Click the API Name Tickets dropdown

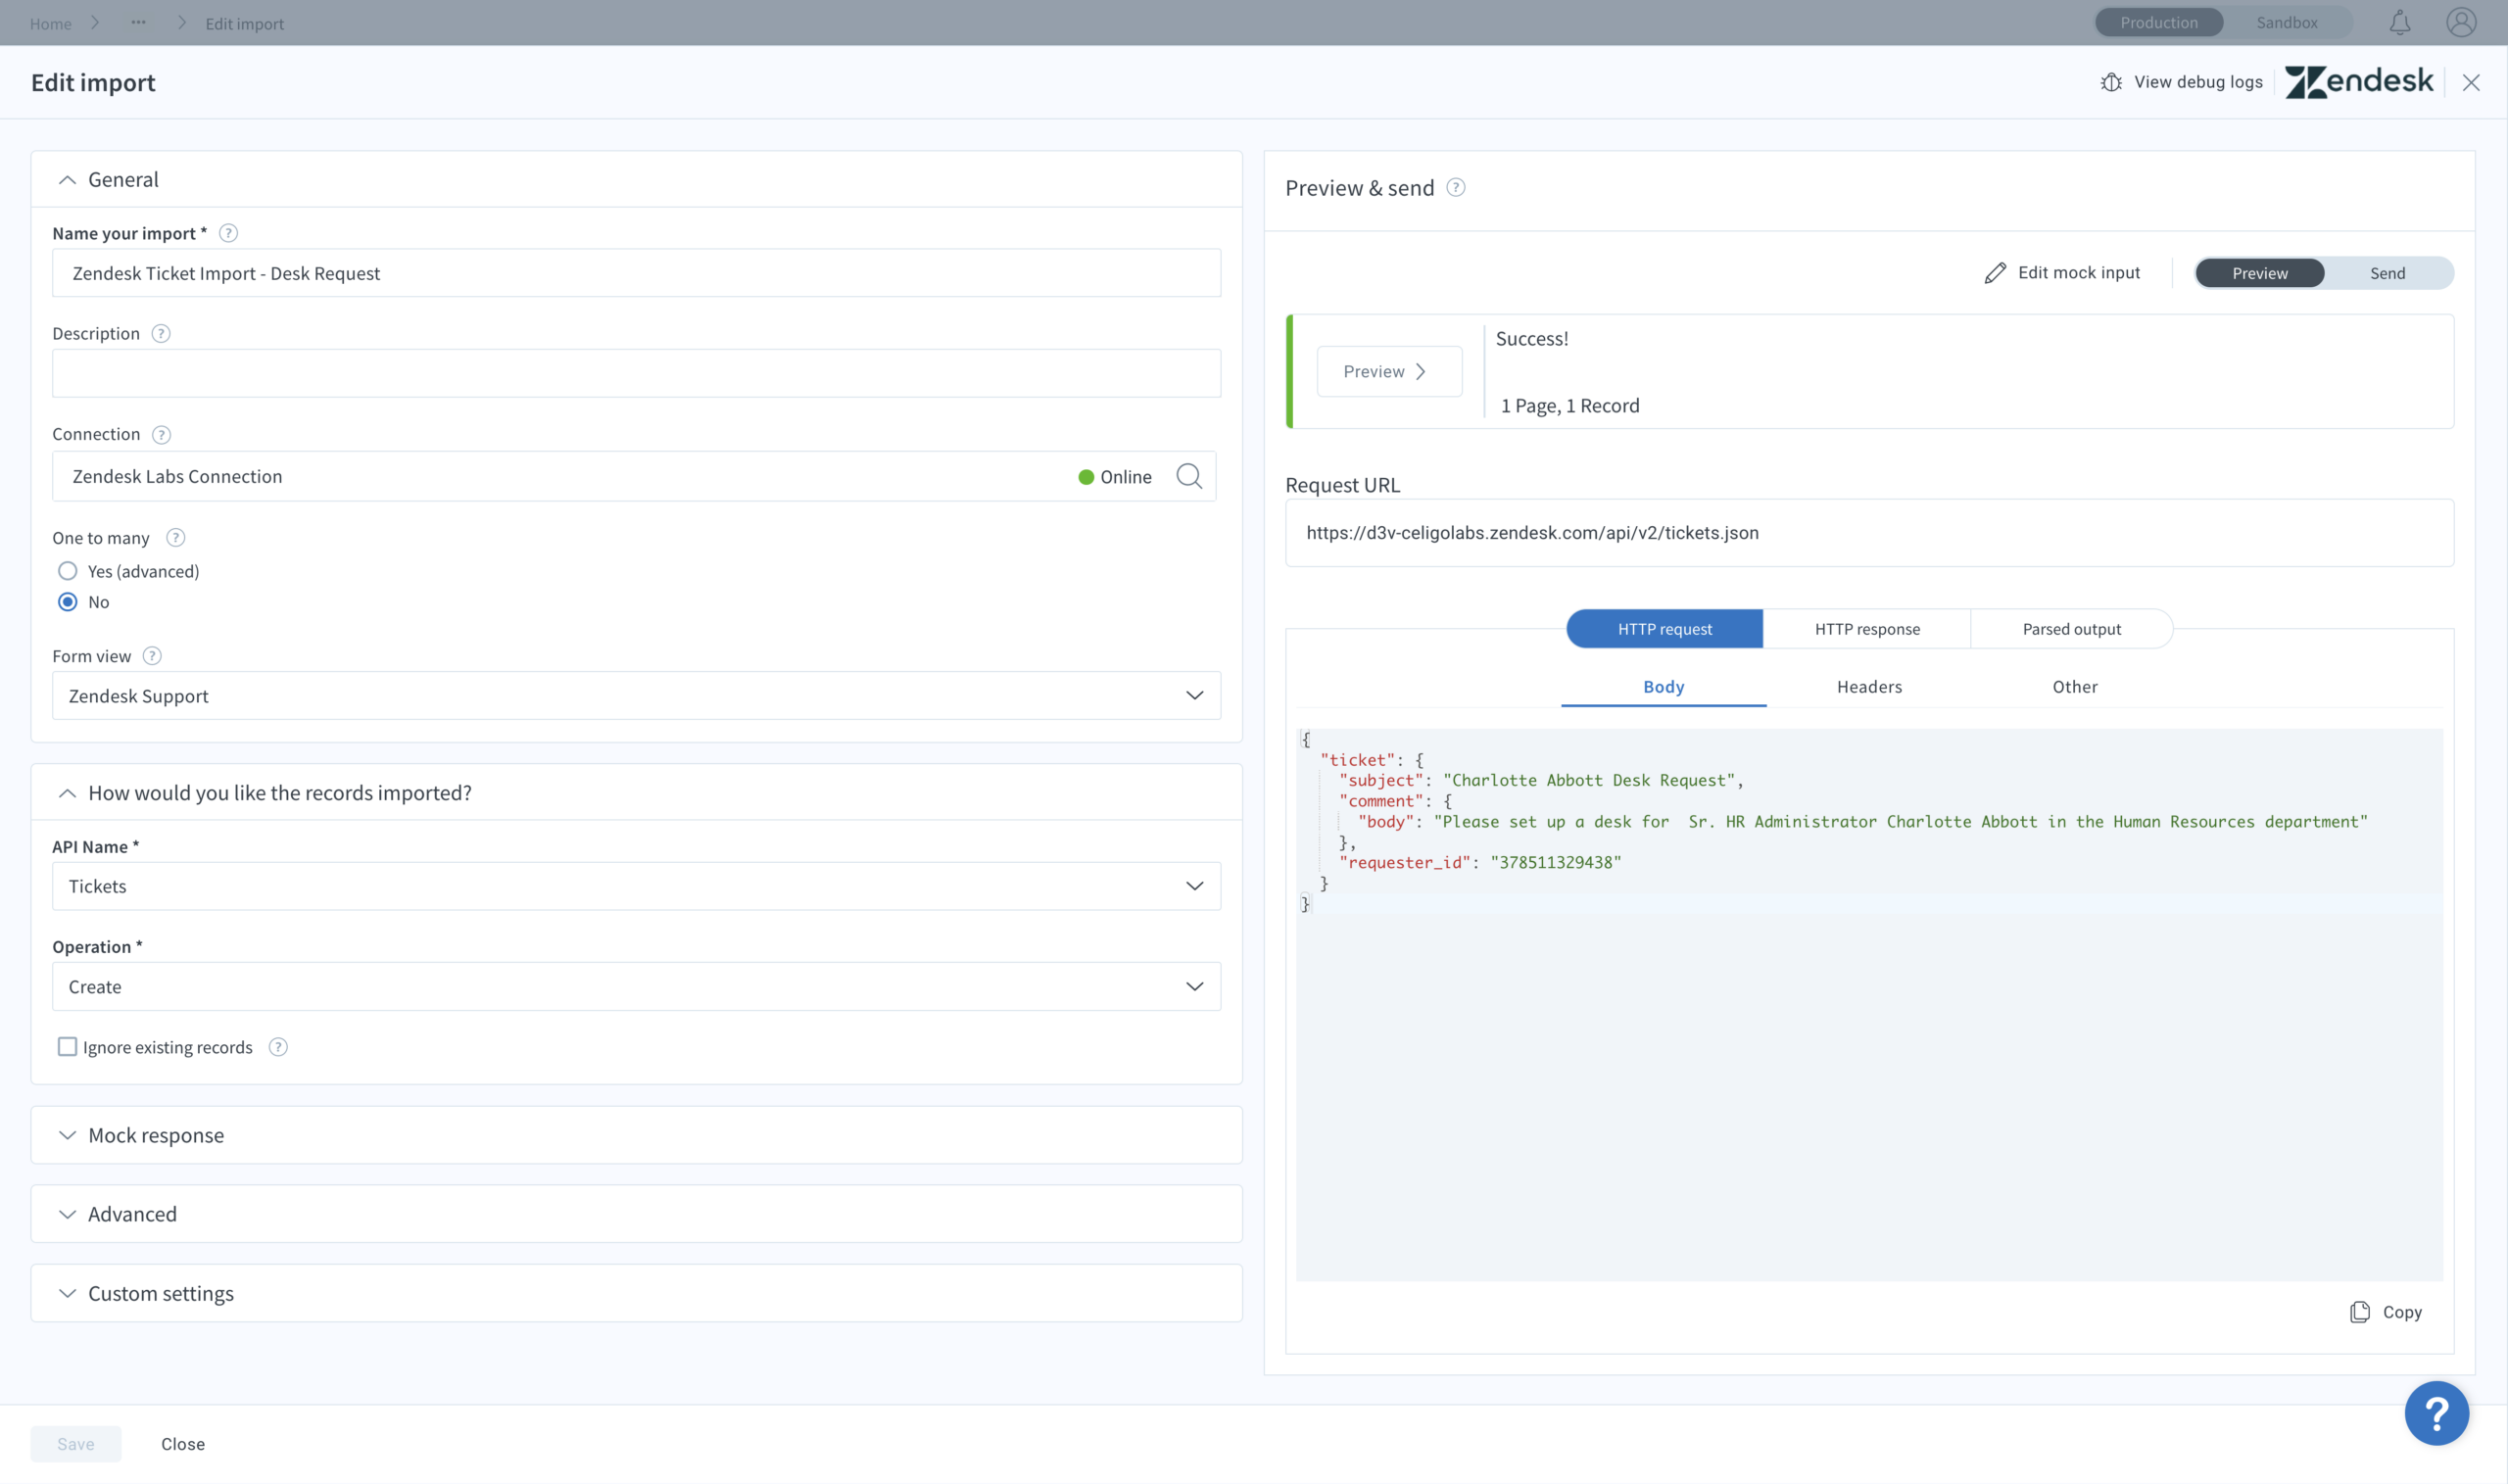[636, 886]
